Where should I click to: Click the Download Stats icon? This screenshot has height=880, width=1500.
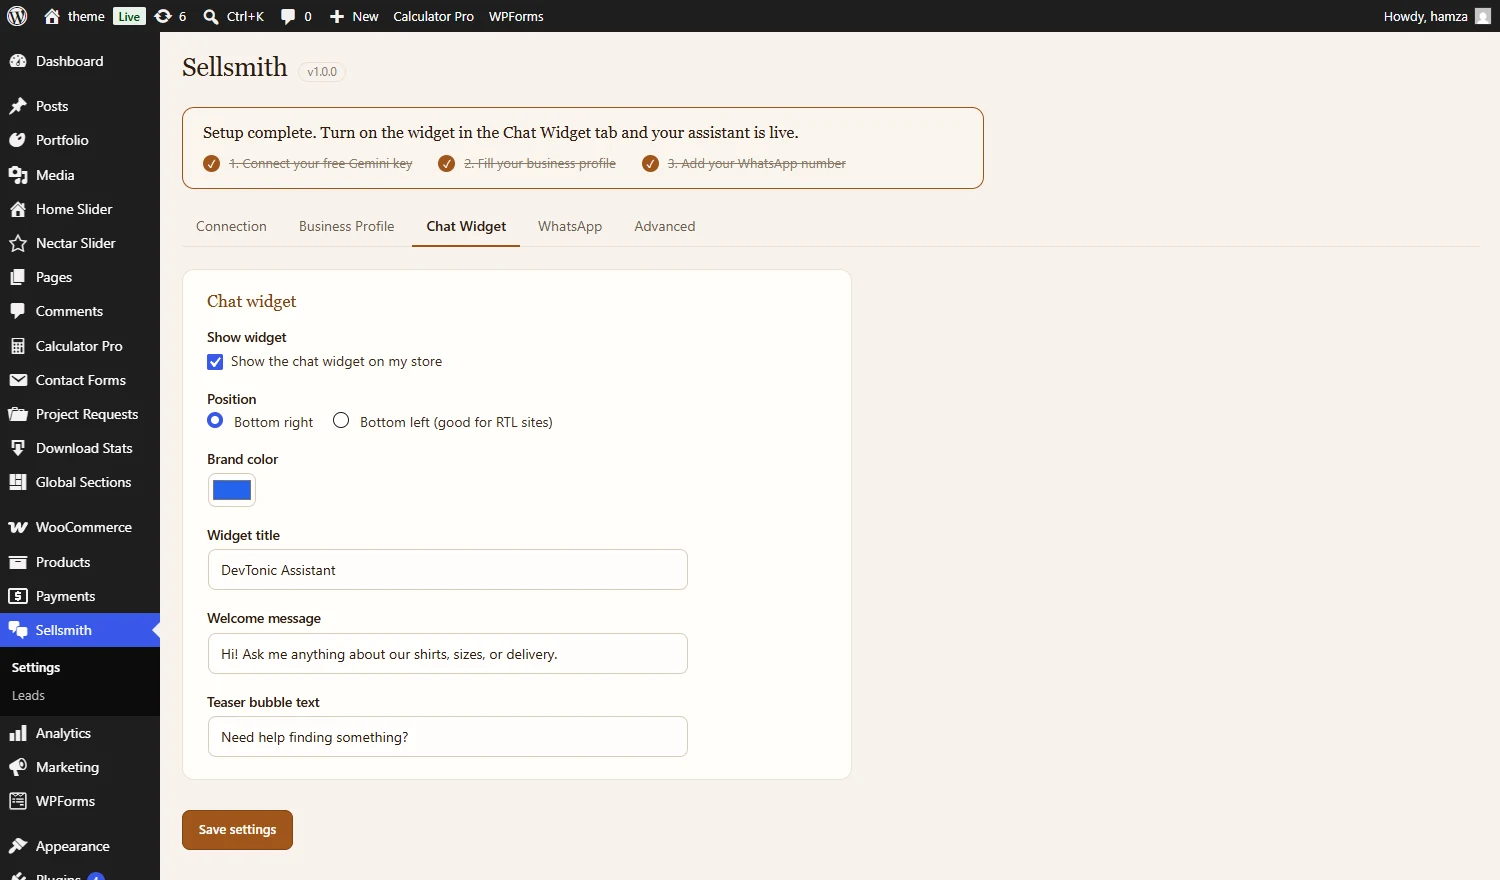pos(18,448)
